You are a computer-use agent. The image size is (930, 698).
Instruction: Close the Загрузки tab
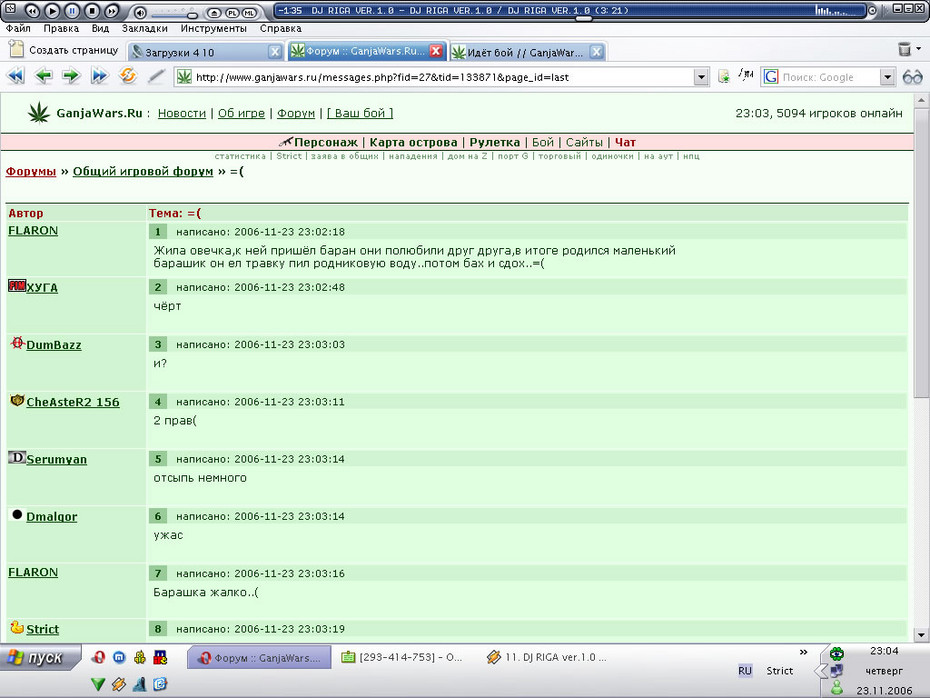coord(275,52)
